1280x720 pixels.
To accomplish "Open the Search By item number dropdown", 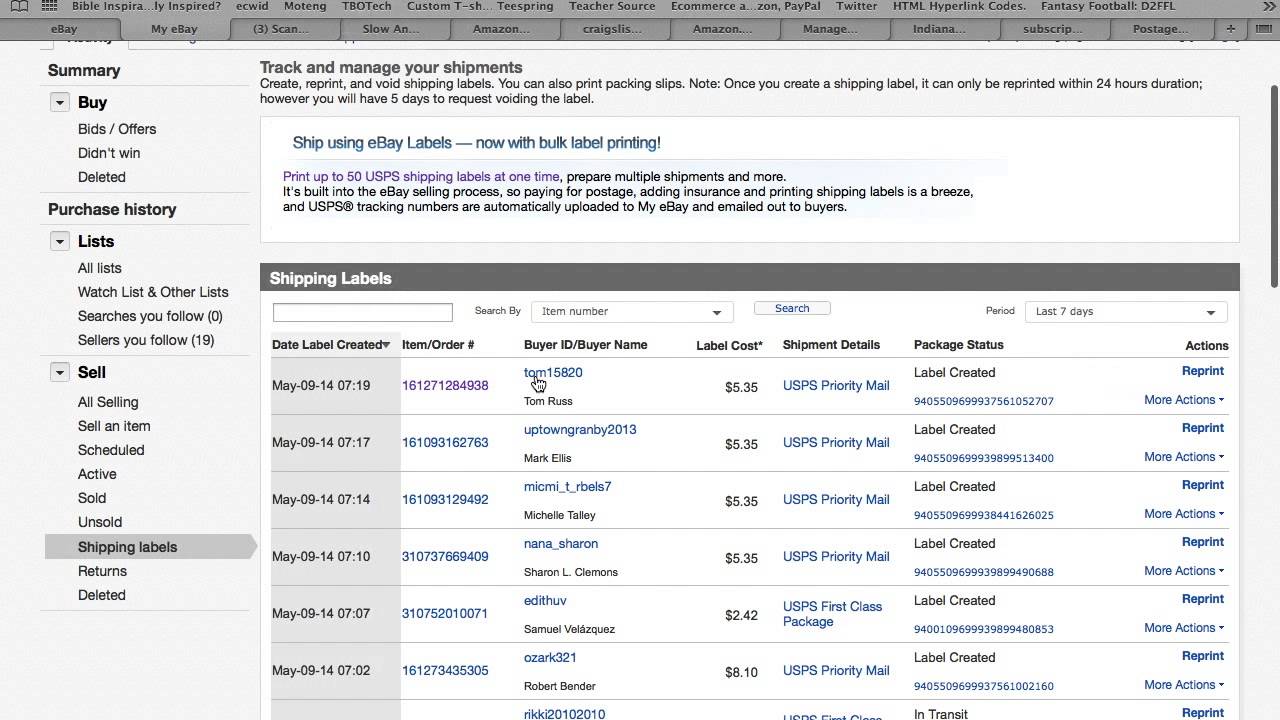I will tap(632, 311).
